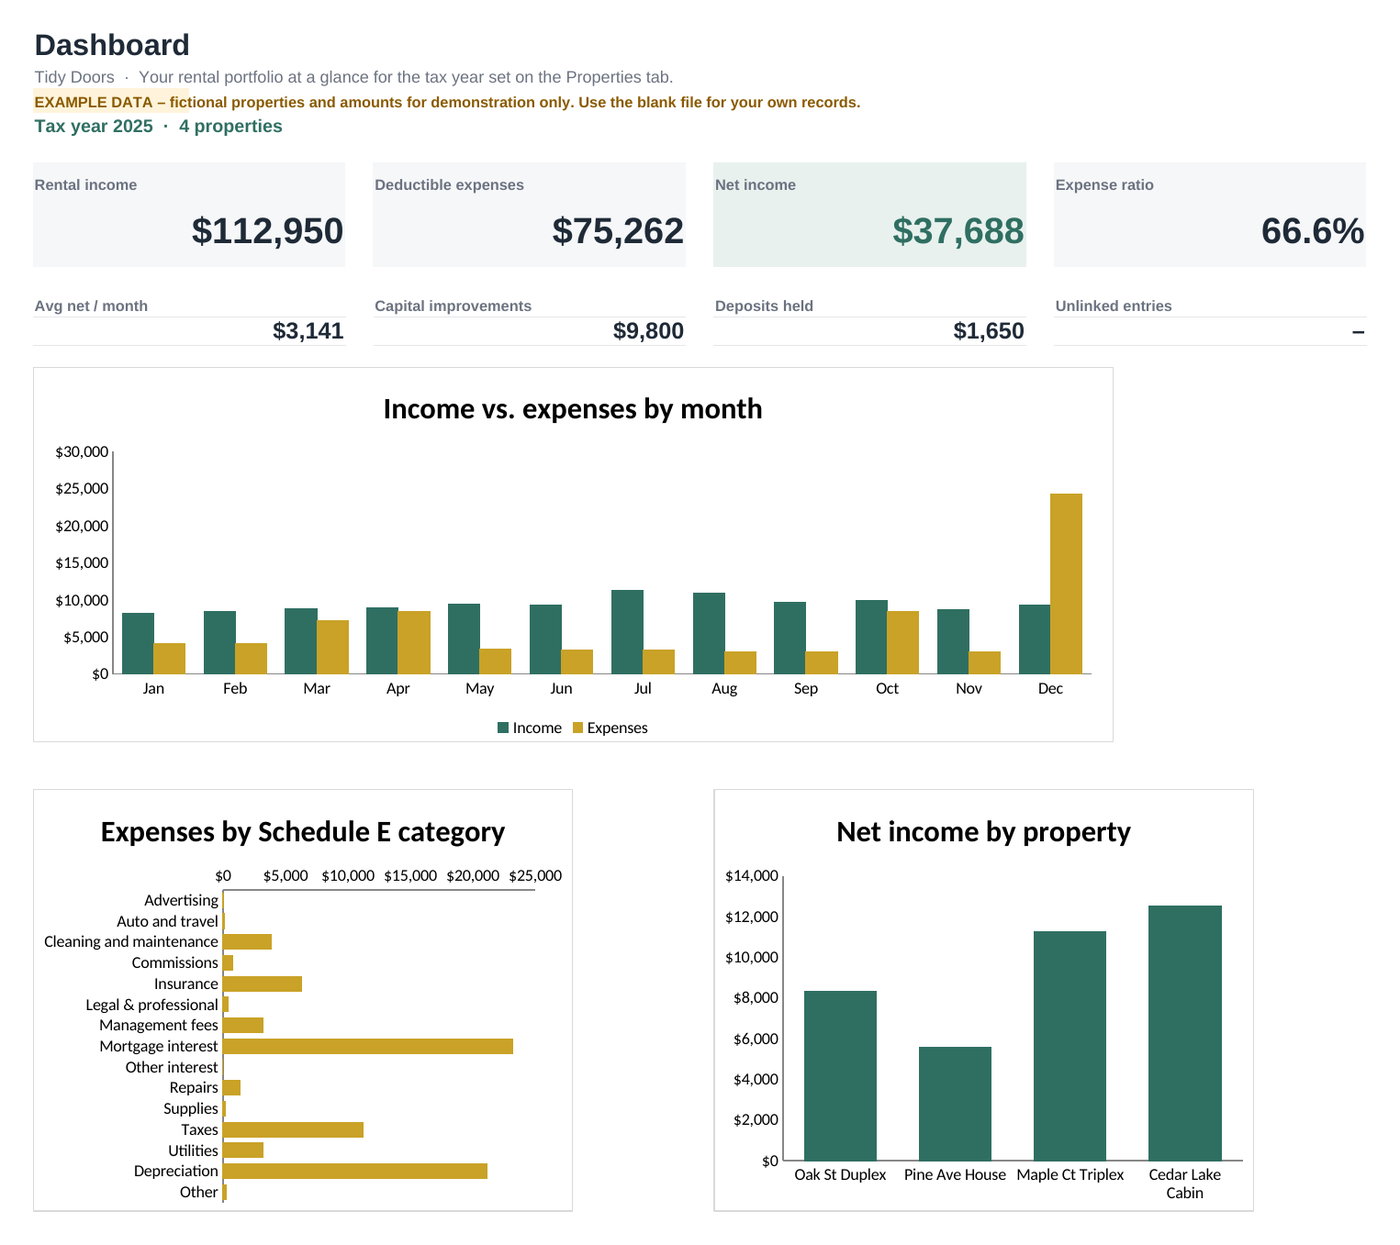1400x1245 pixels.
Task: Click the 'Income vs. expenses by month' chart title
Action: pos(573,409)
